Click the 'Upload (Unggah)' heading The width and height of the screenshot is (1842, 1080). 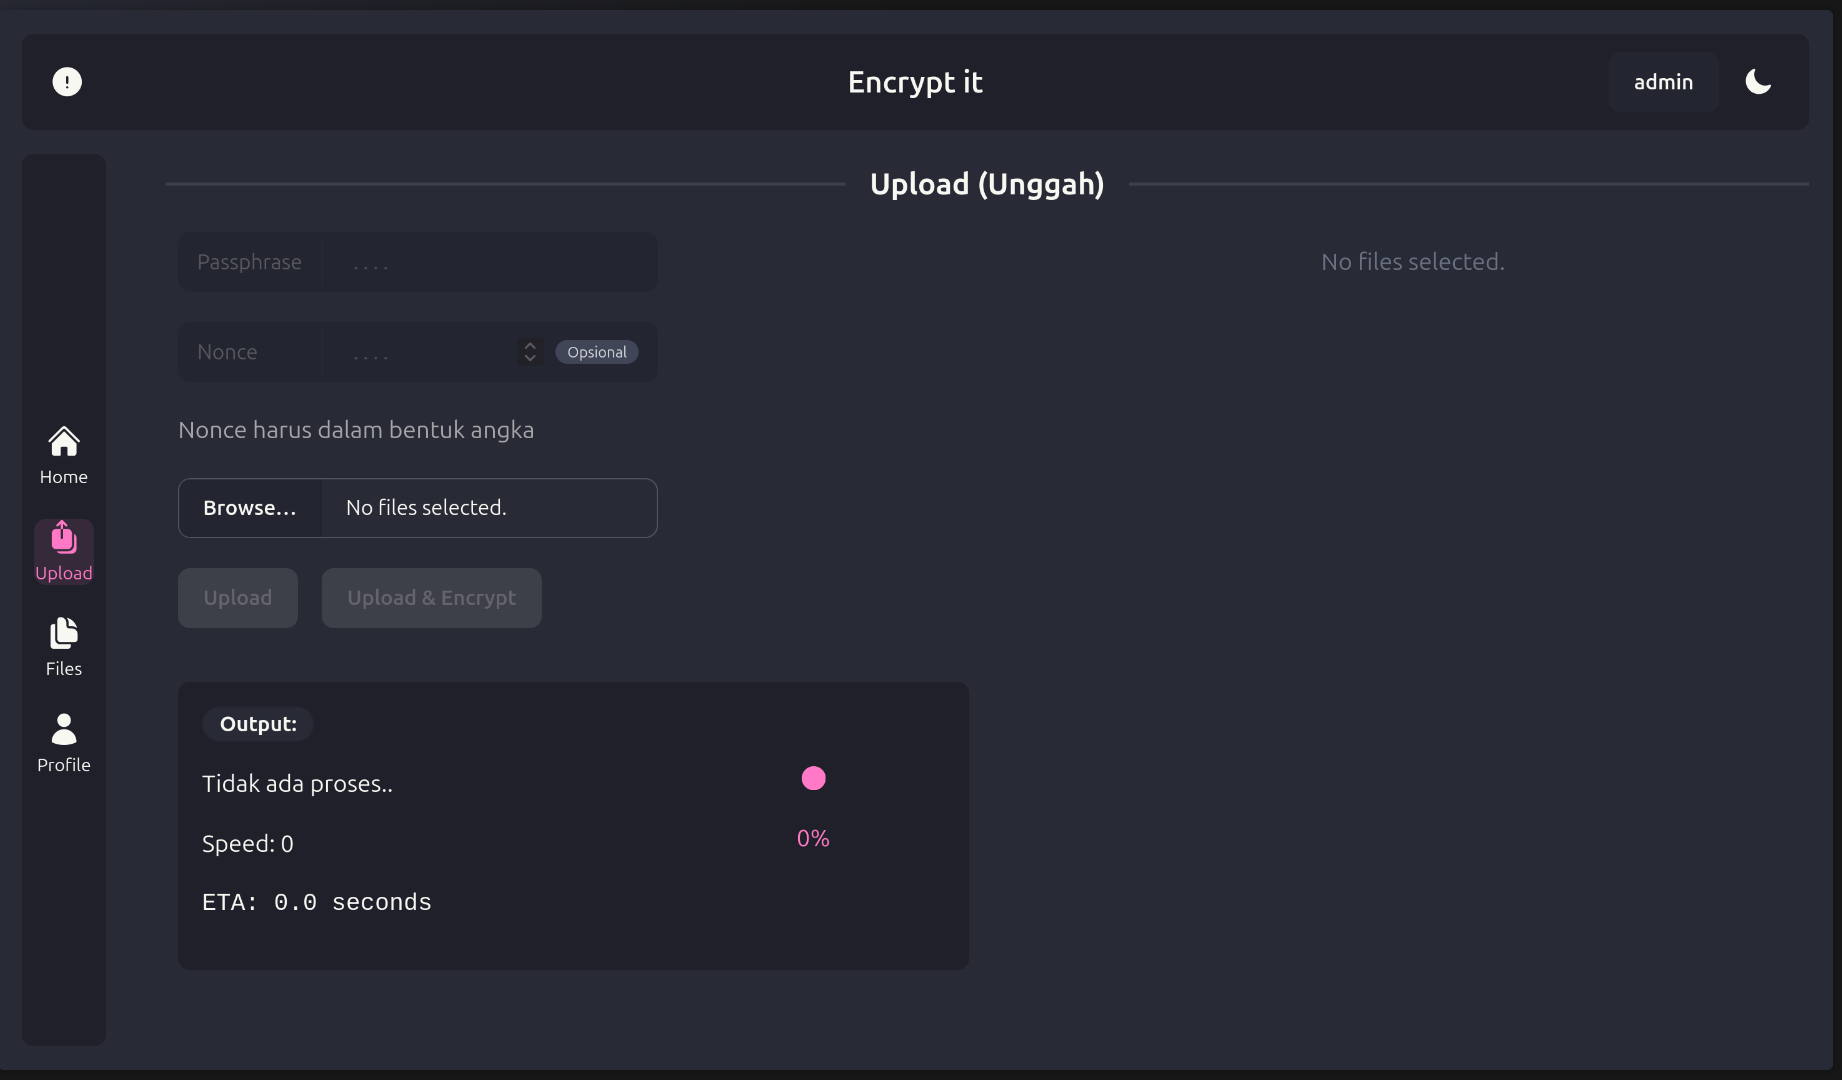tap(987, 184)
